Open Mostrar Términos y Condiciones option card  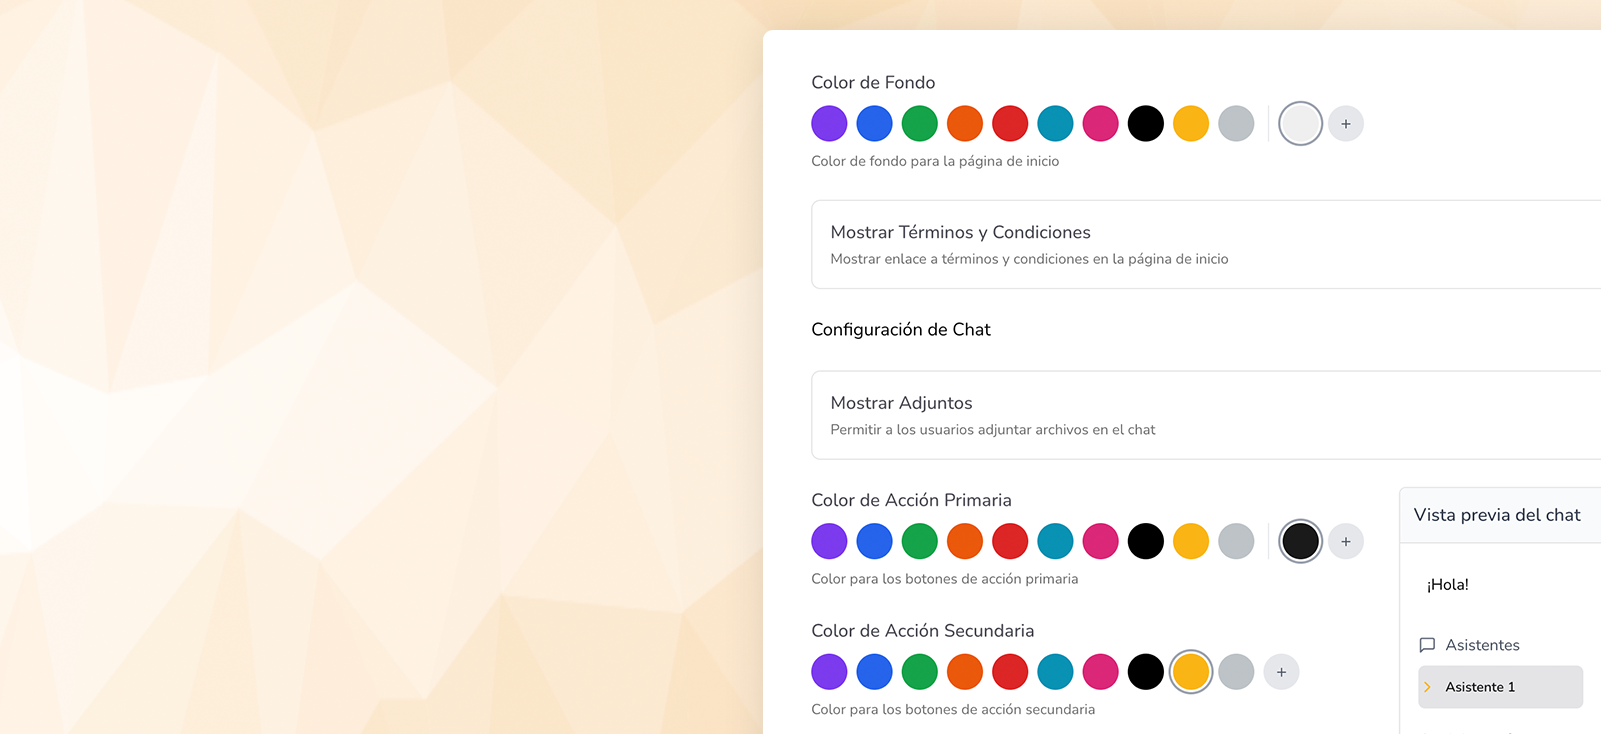click(x=1206, y=245)
